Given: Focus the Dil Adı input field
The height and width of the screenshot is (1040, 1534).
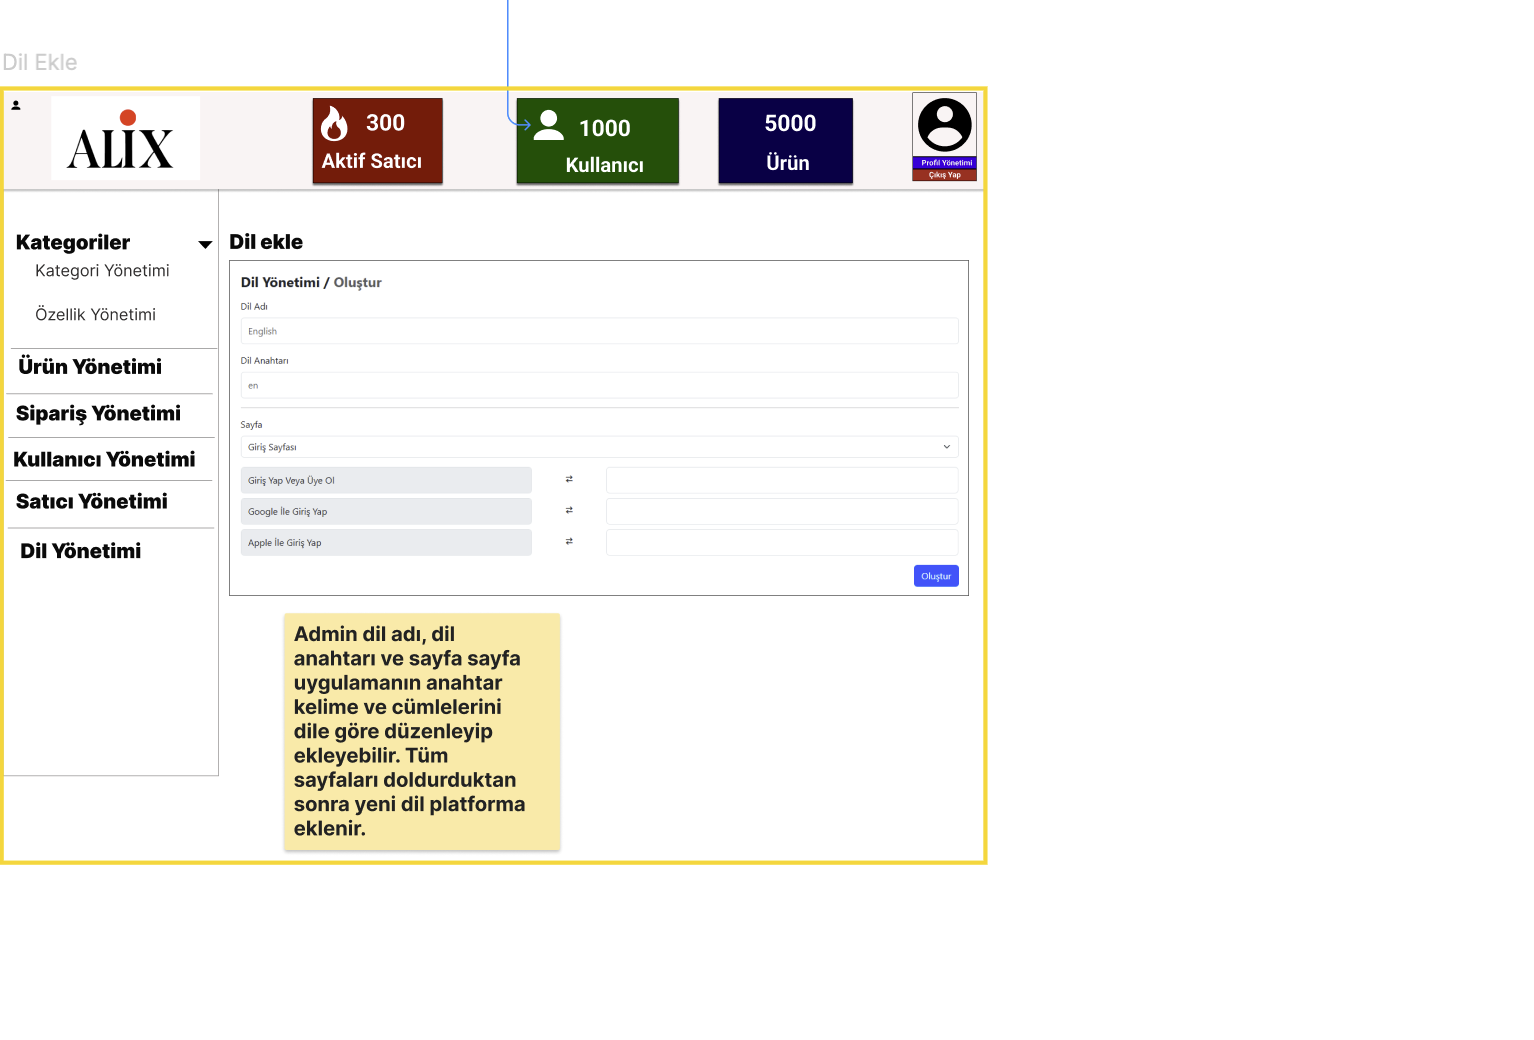Looking at the screenshot, I should pos(599,331).
